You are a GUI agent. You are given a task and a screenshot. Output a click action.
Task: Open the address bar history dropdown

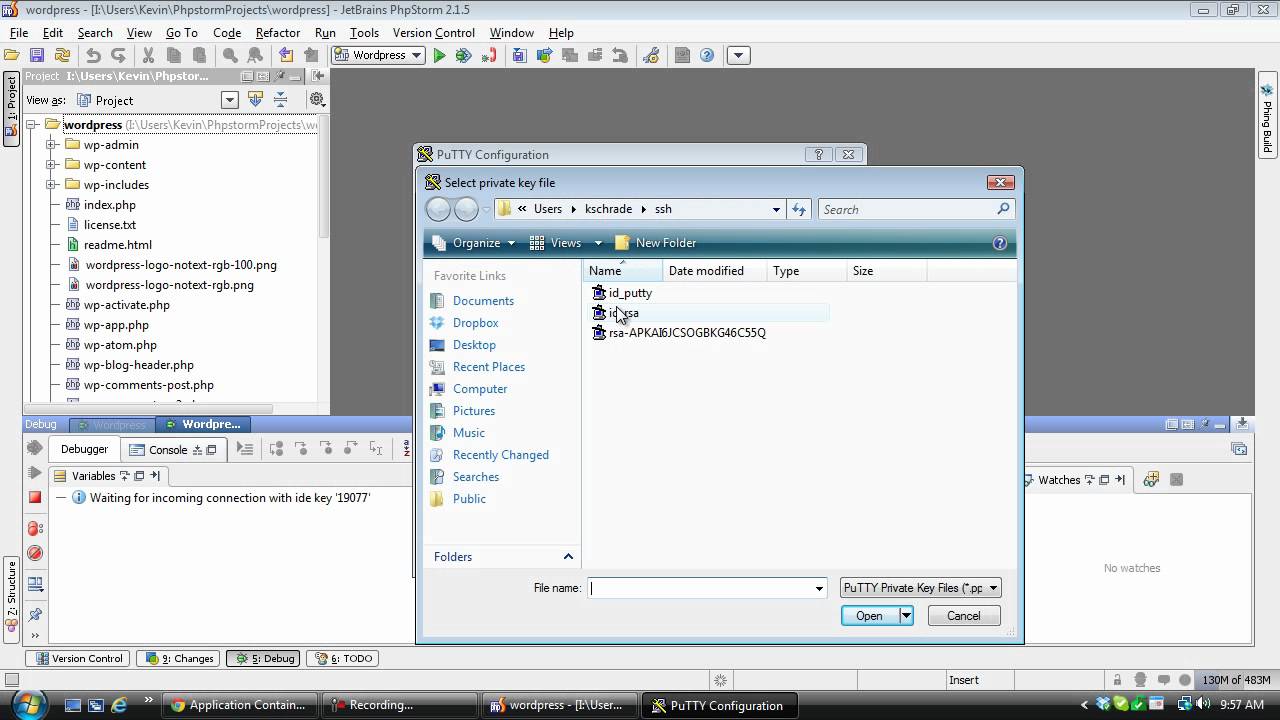pyautogui.click(x=776, y=209)
